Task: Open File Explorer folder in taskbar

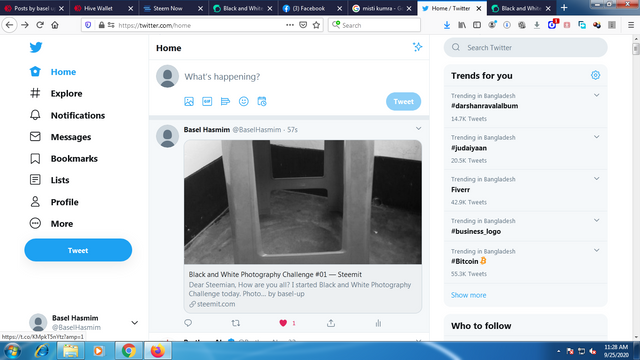Action: tap(70, 351)
